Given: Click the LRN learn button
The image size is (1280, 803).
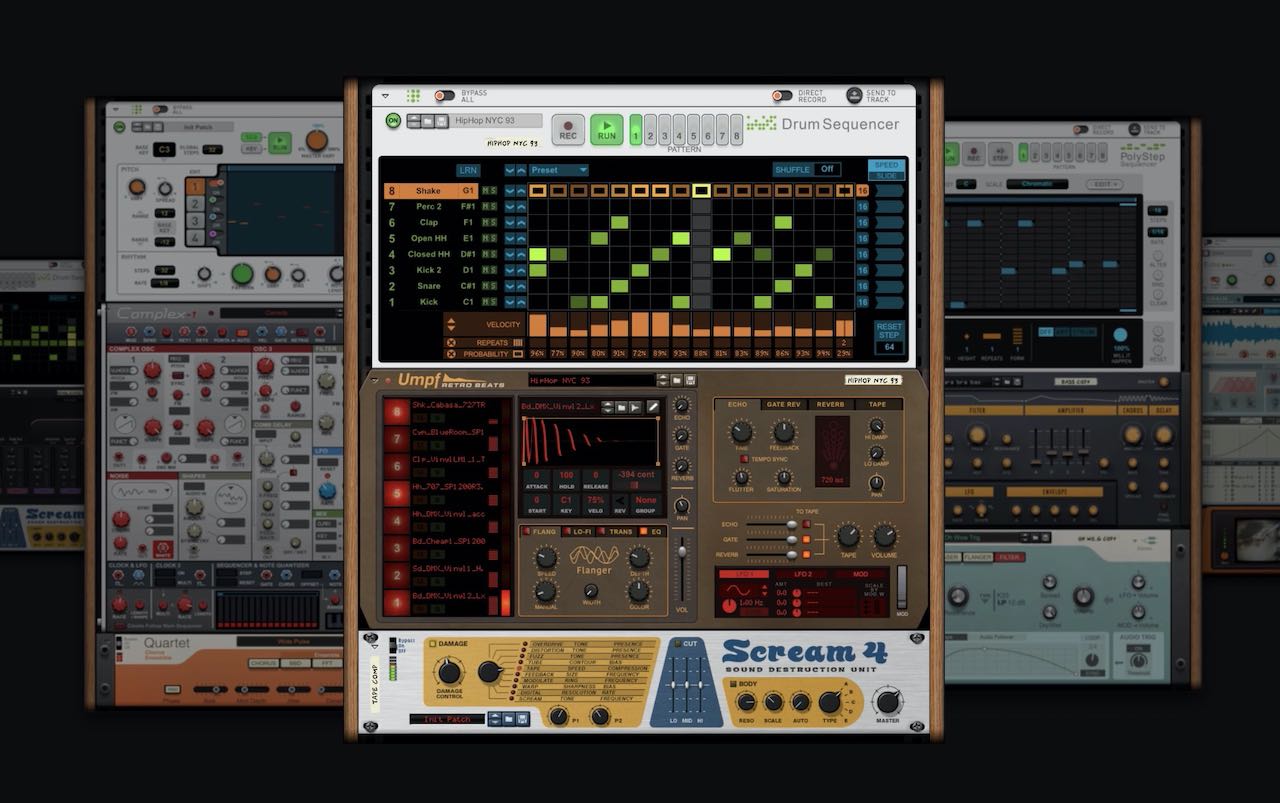Looking at the screenshot, I should [468, 170].
